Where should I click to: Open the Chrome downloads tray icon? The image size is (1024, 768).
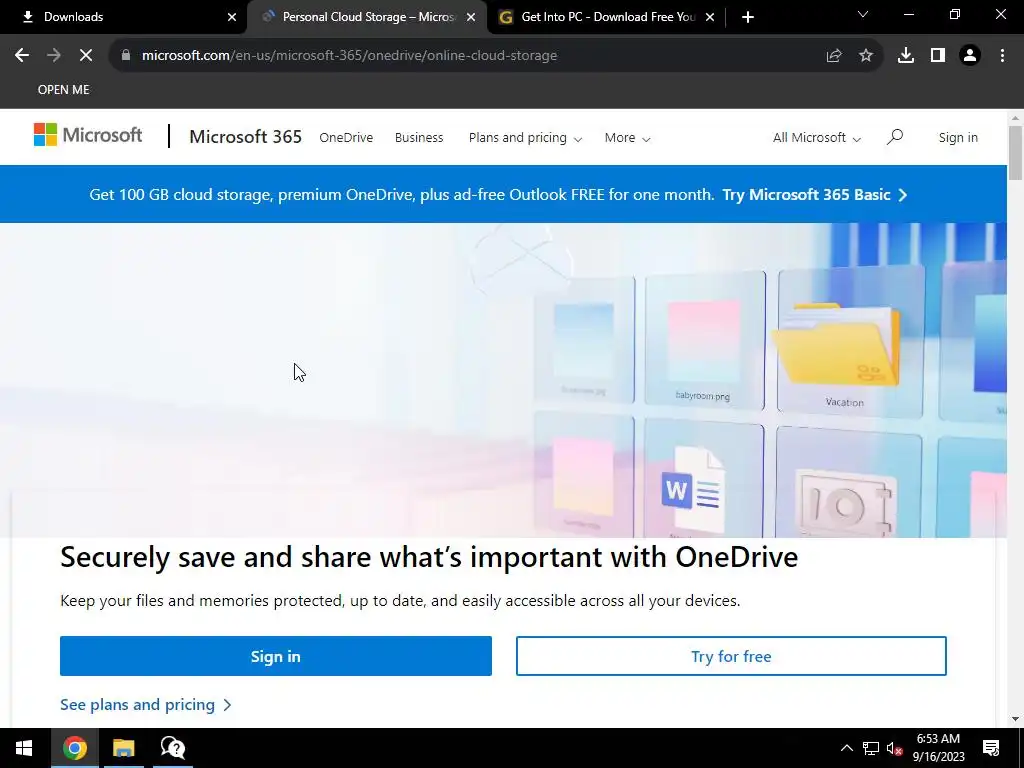pyautogui.click(x=906, y=56)
